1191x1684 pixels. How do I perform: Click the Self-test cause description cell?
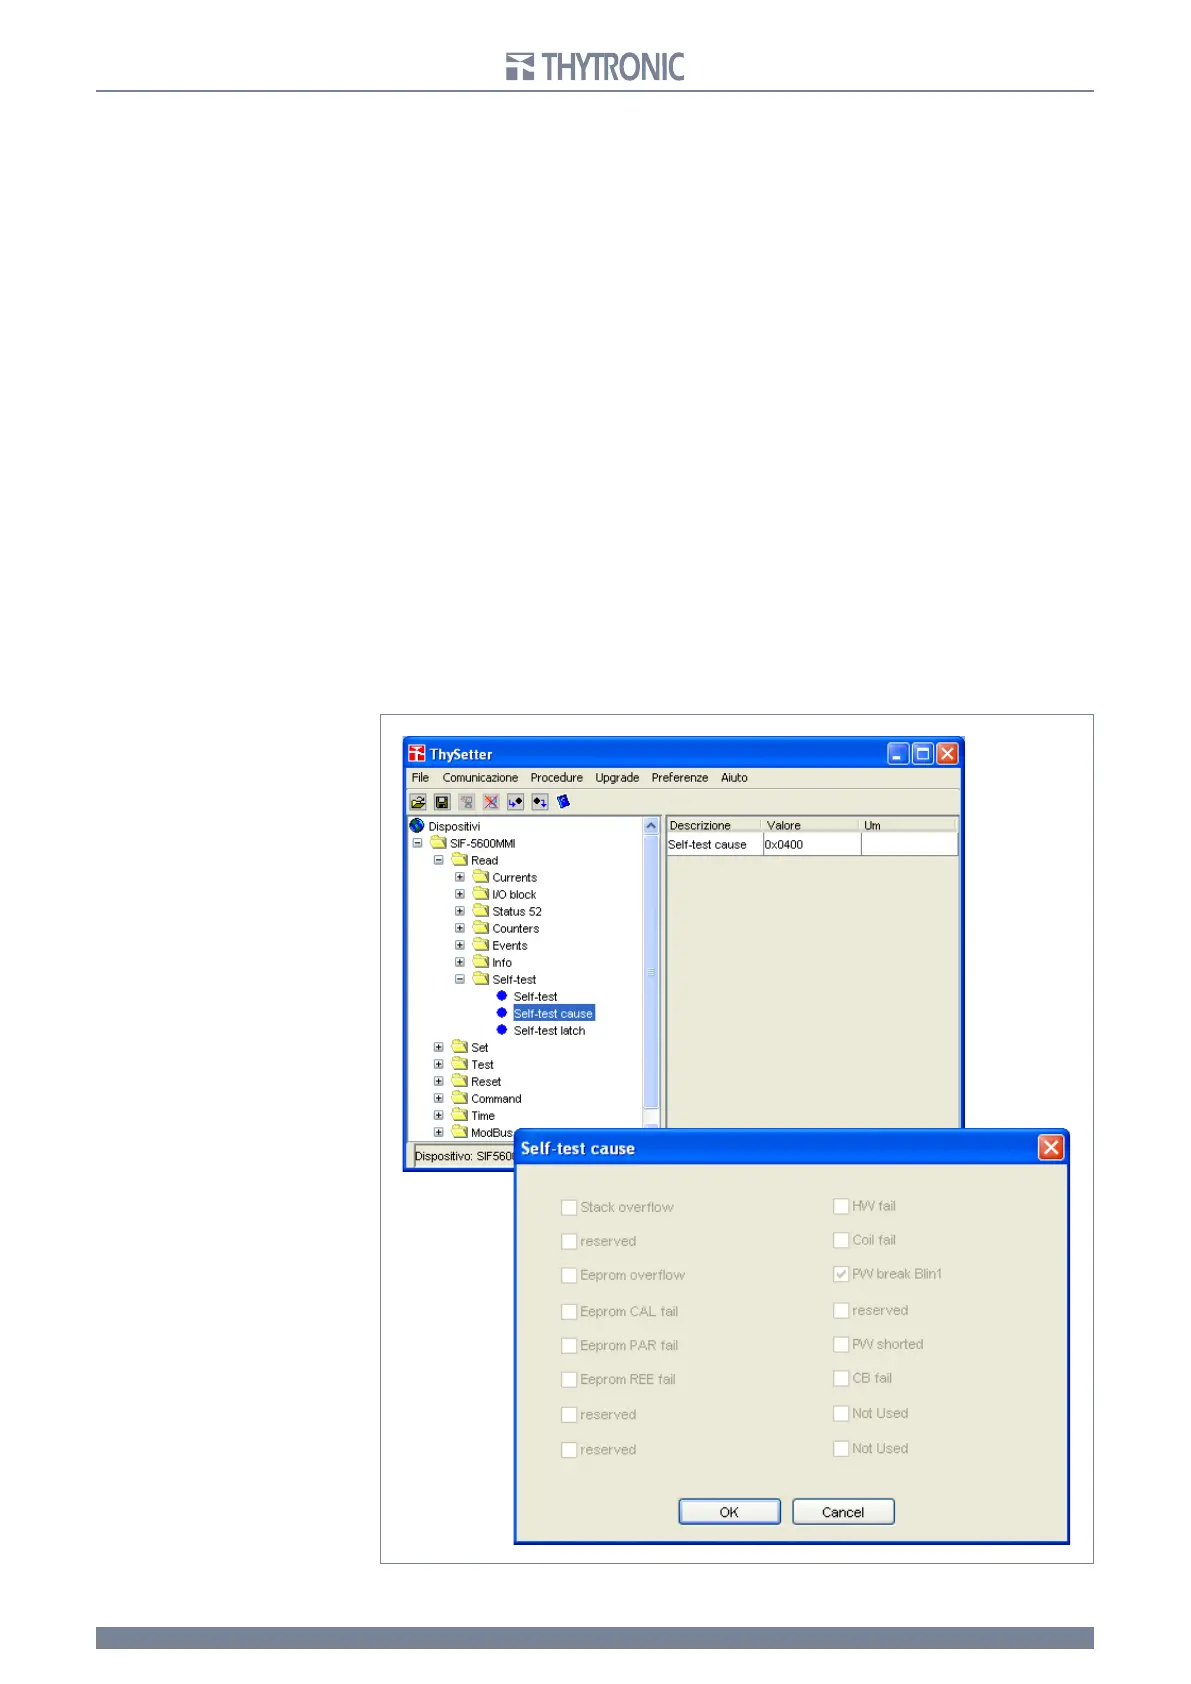point(714,844)
